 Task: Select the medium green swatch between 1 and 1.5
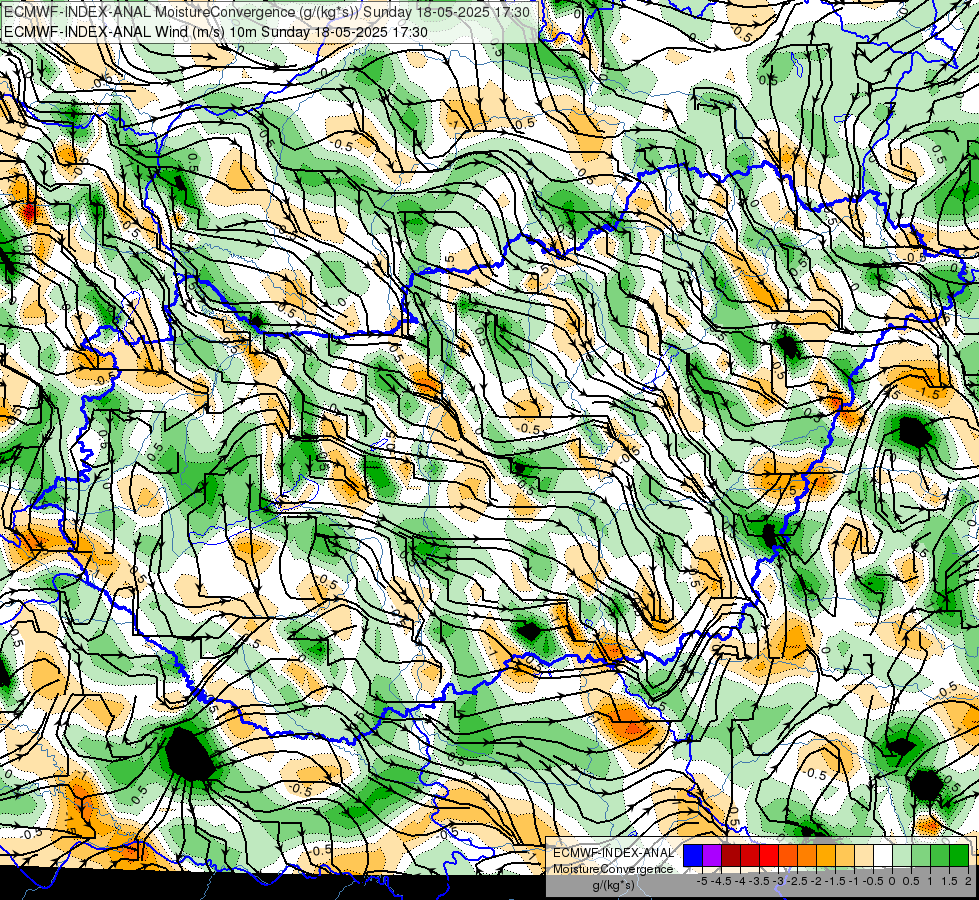[x=940, y=856]
